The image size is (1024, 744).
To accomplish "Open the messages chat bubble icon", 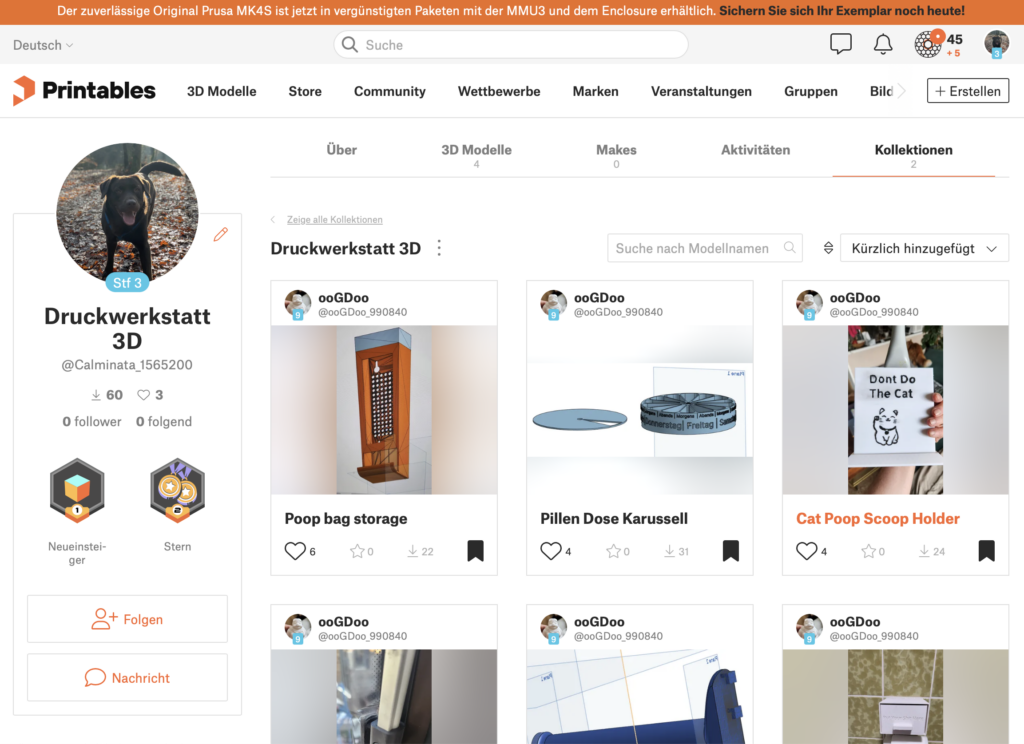I will coord(840,44).
